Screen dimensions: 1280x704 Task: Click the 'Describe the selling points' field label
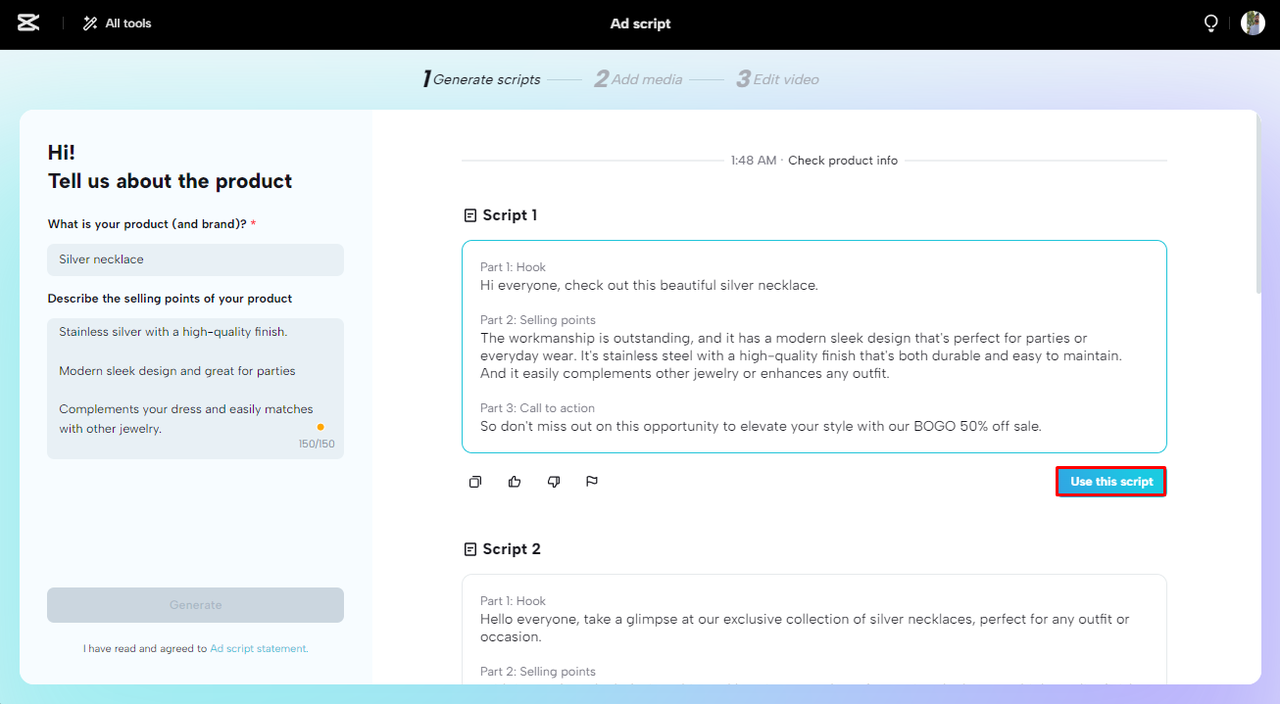pos(170,298)
